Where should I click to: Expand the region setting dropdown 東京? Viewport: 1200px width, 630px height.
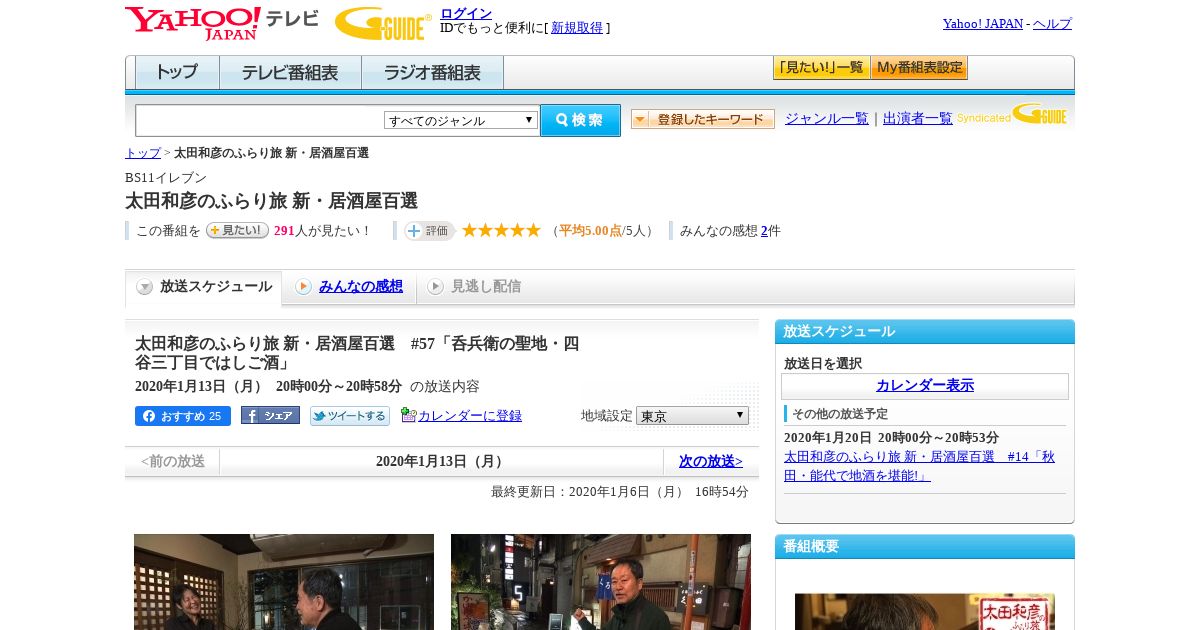coord(692,416)
